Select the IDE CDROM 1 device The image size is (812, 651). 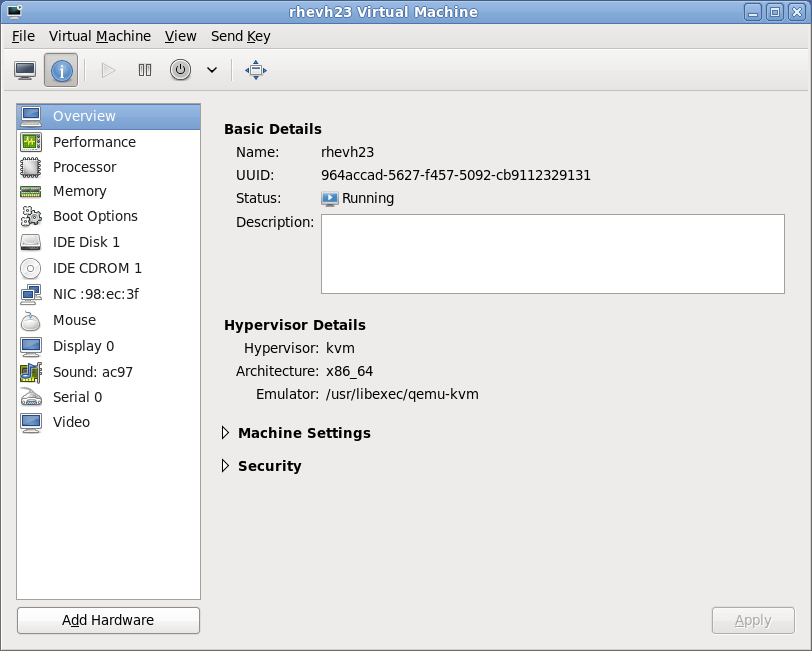pyautogui.click(x=96, y=268)
